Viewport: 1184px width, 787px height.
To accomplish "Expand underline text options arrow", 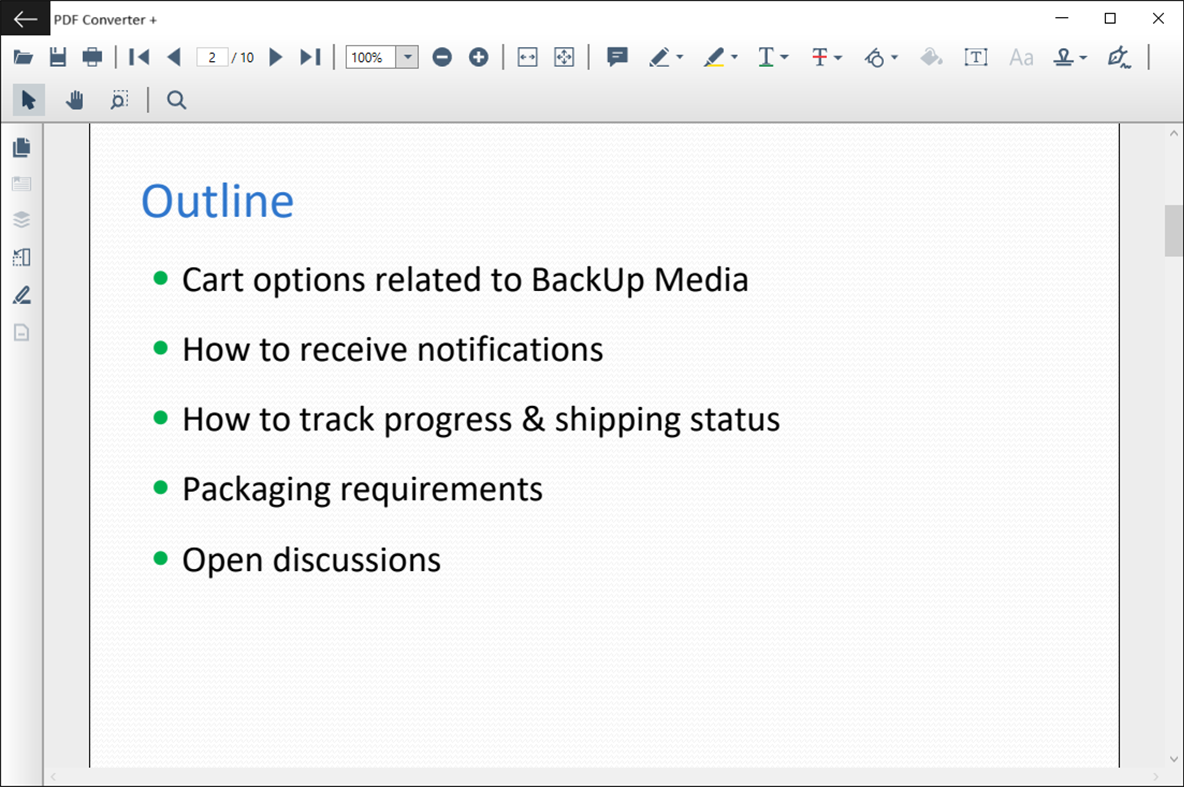I will pos(785,57).
